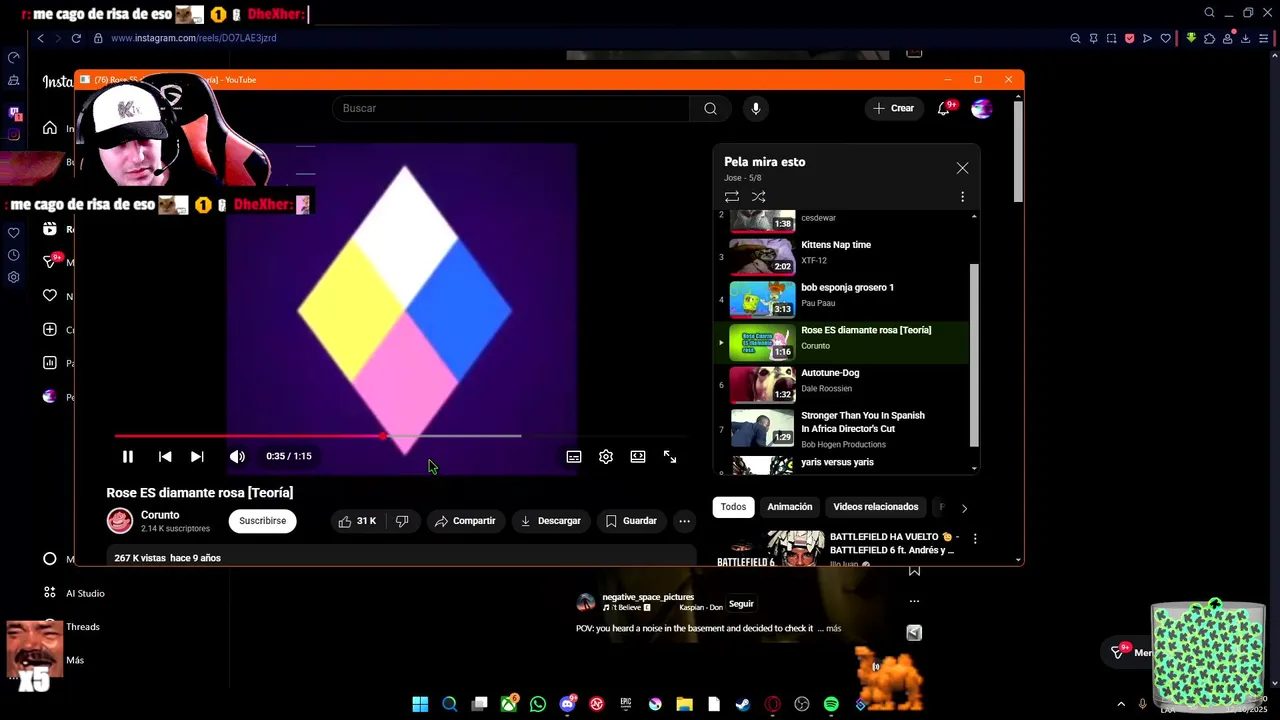The width and height of the screenshot is (1280, 720).
Task: Click the YouTube search magnifier button
Action: point(710,108)
